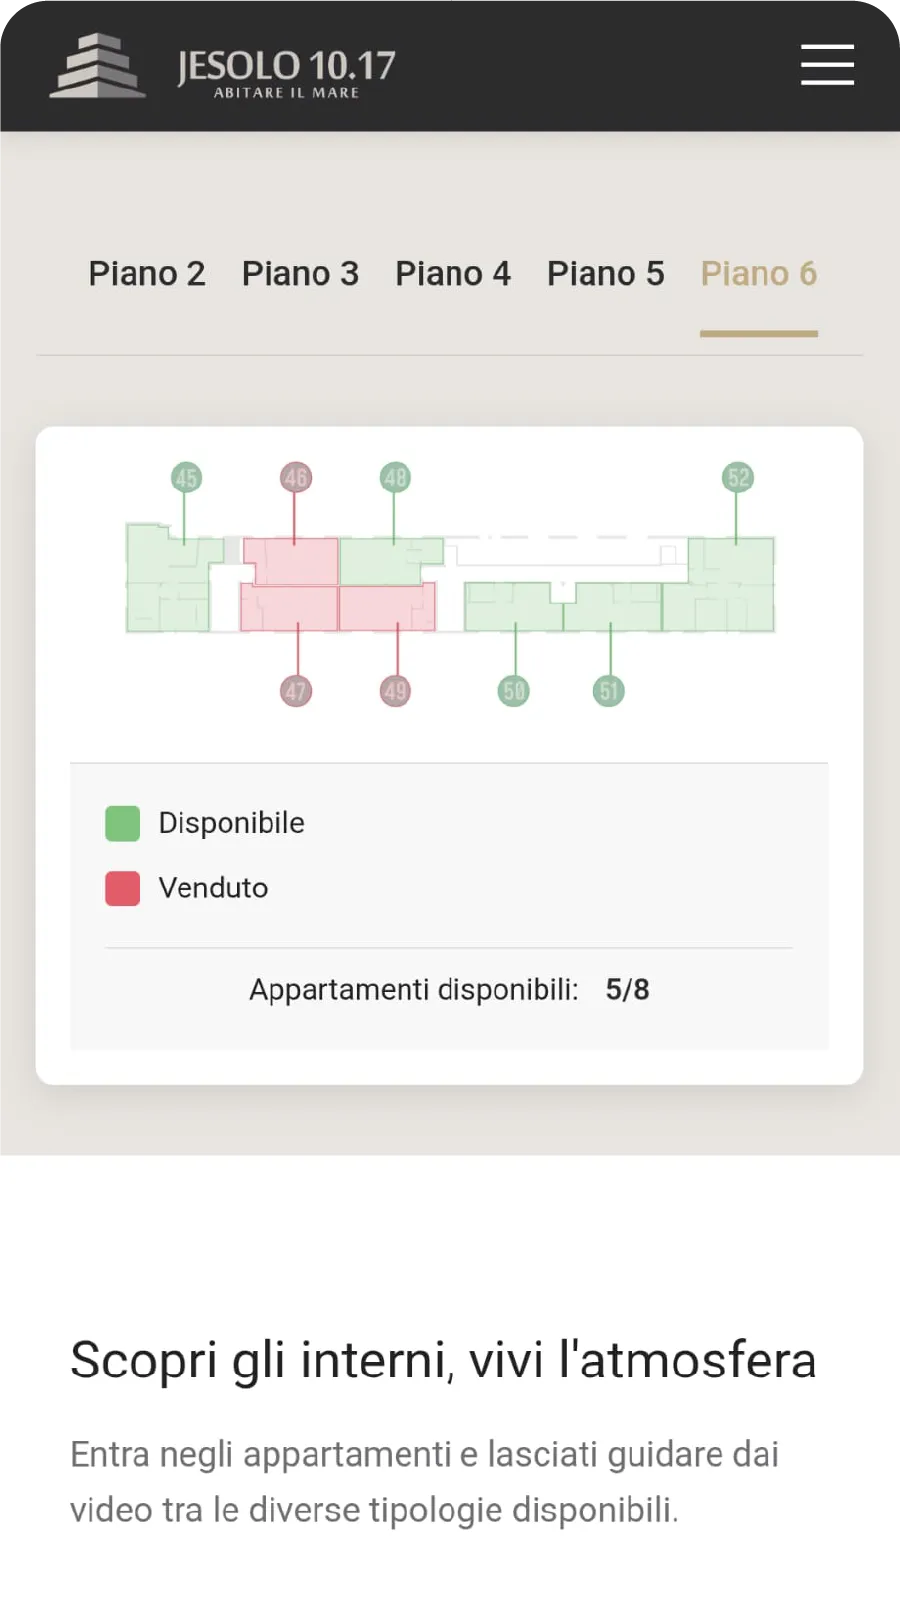Switch to the Piano 5 tab
Viewport: 900px width, 1602px height.
(x=606, y=273)
